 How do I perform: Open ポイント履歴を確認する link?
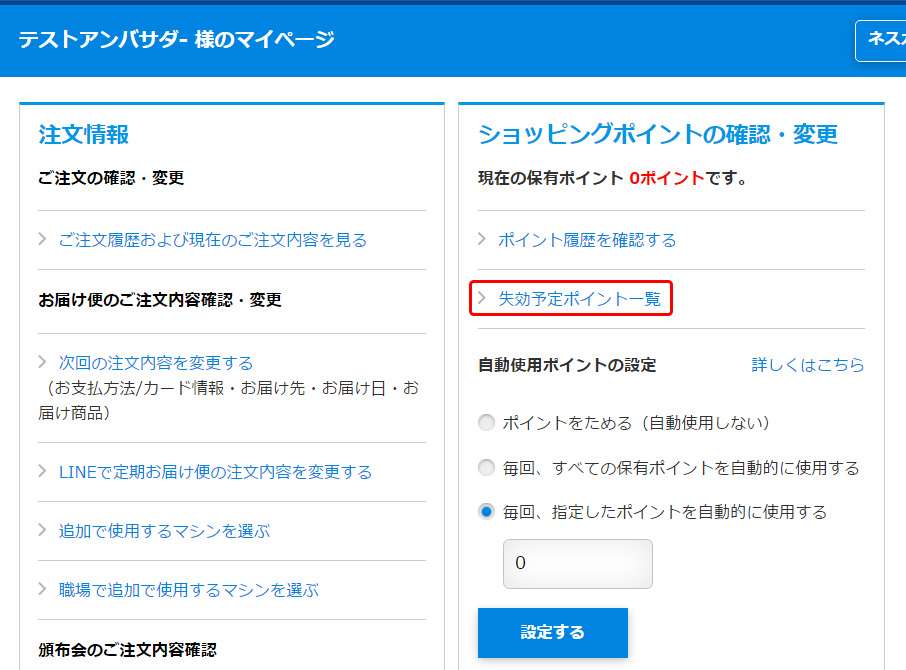click(x=587, y=240)
